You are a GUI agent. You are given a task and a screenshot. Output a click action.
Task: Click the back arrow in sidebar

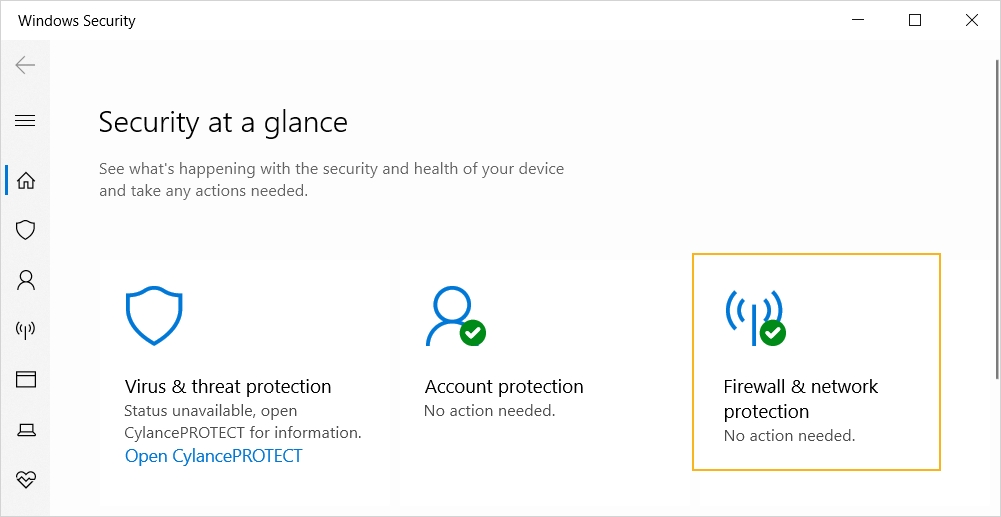pyautogui.click(x=25, y=66)
